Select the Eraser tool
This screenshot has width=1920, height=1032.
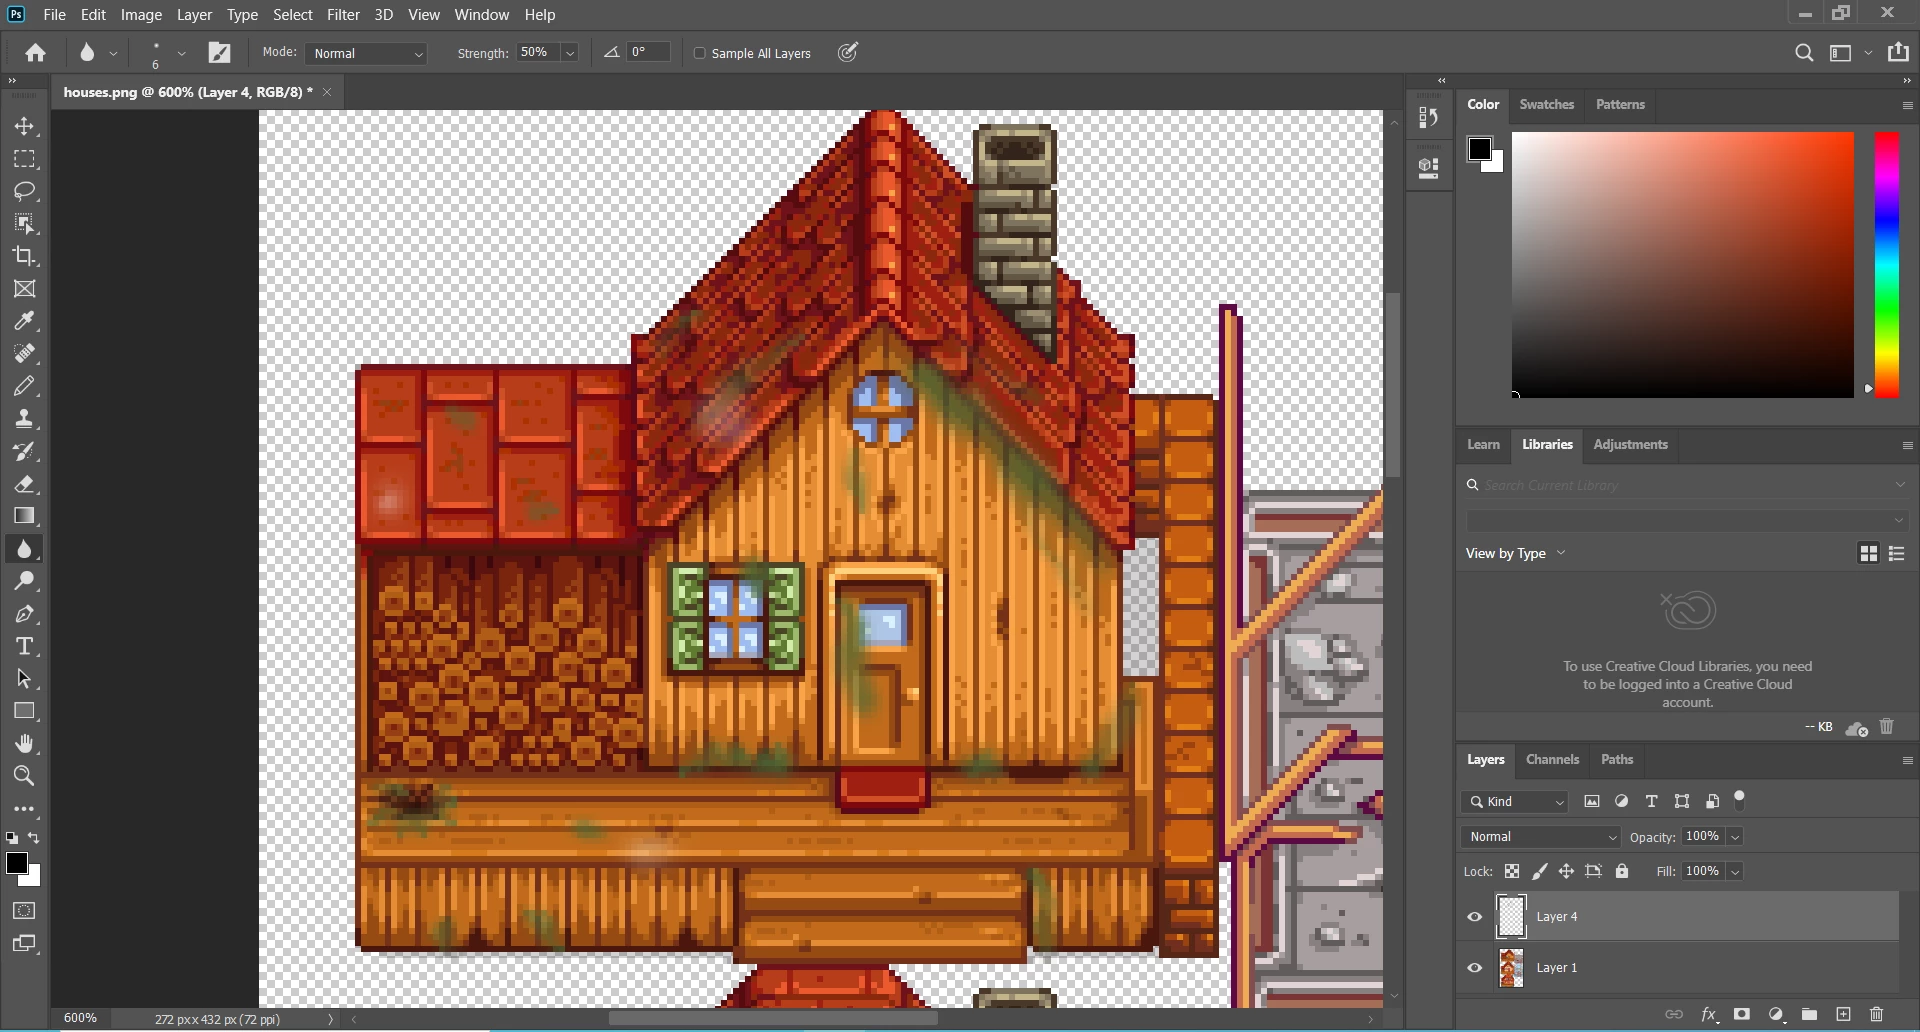(25, 484)
